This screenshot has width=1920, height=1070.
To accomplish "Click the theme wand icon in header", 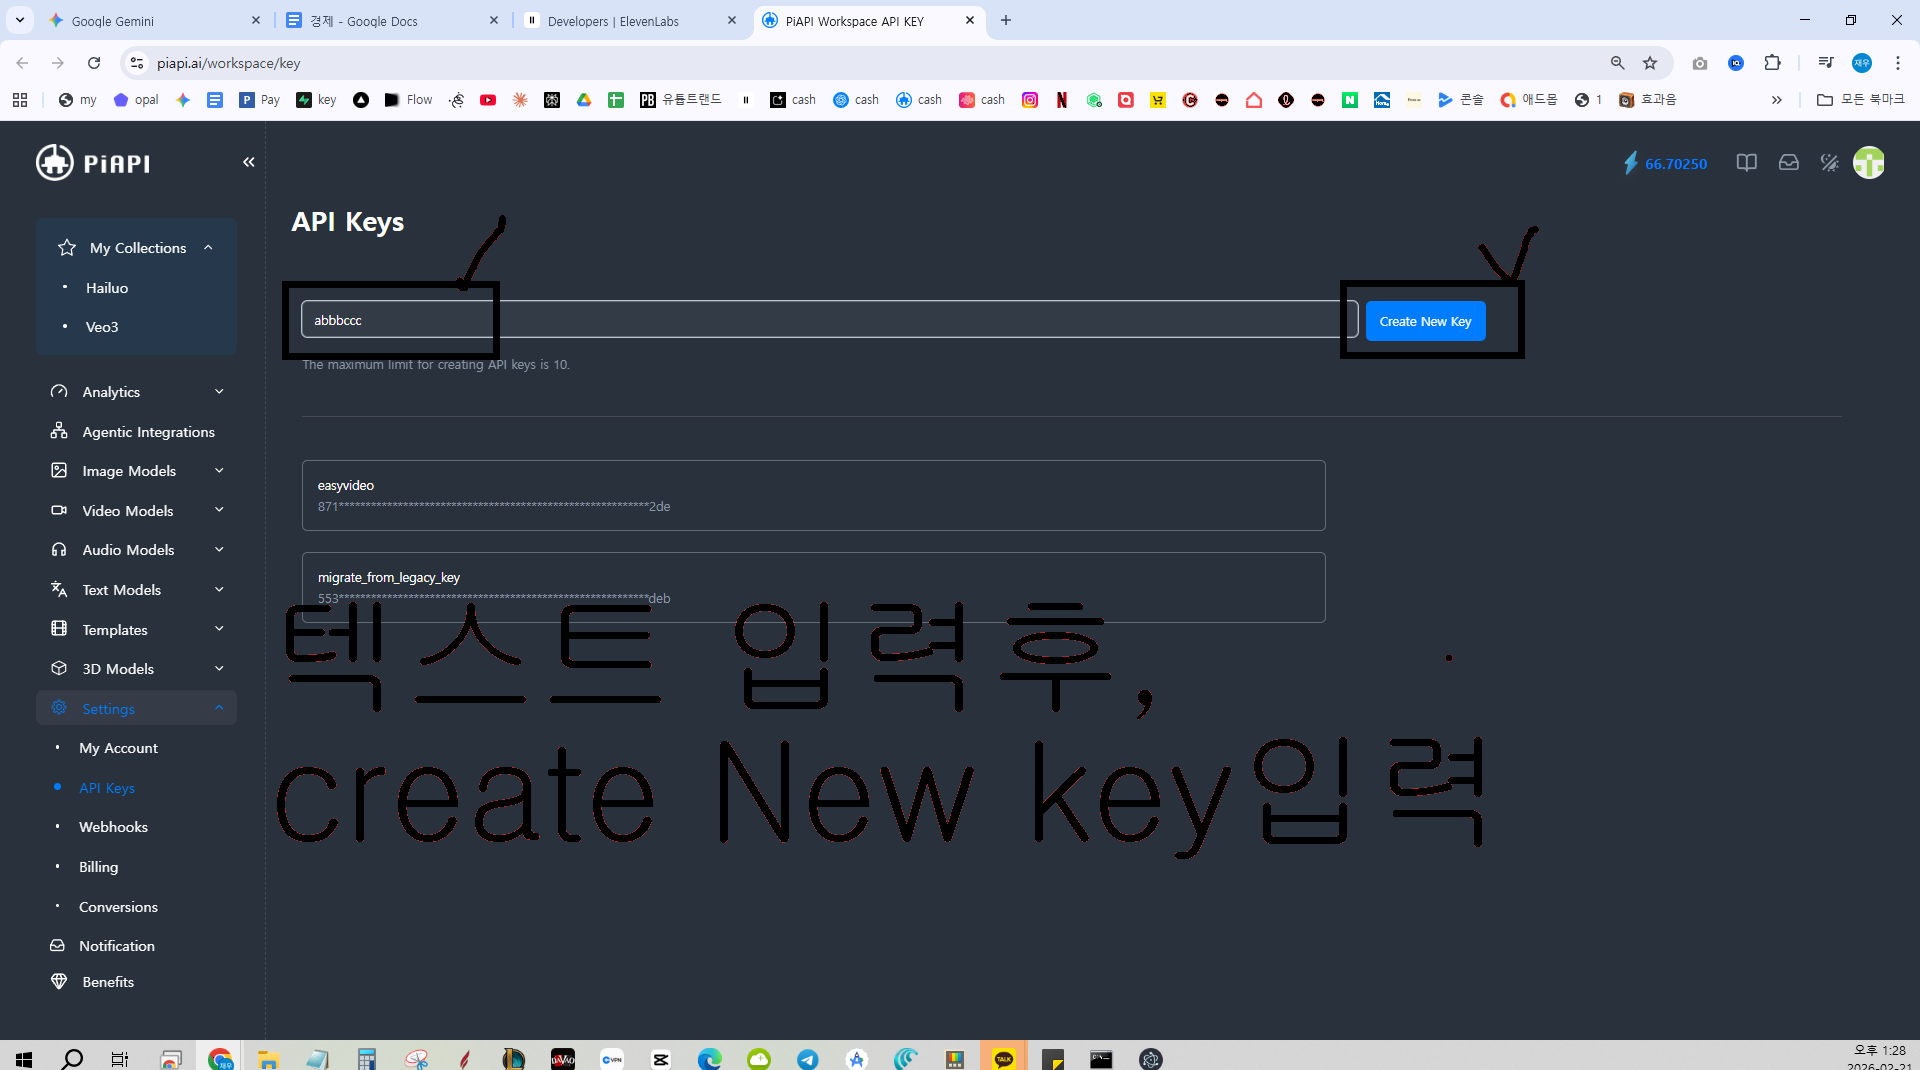I will click(x=1829, y=163).
